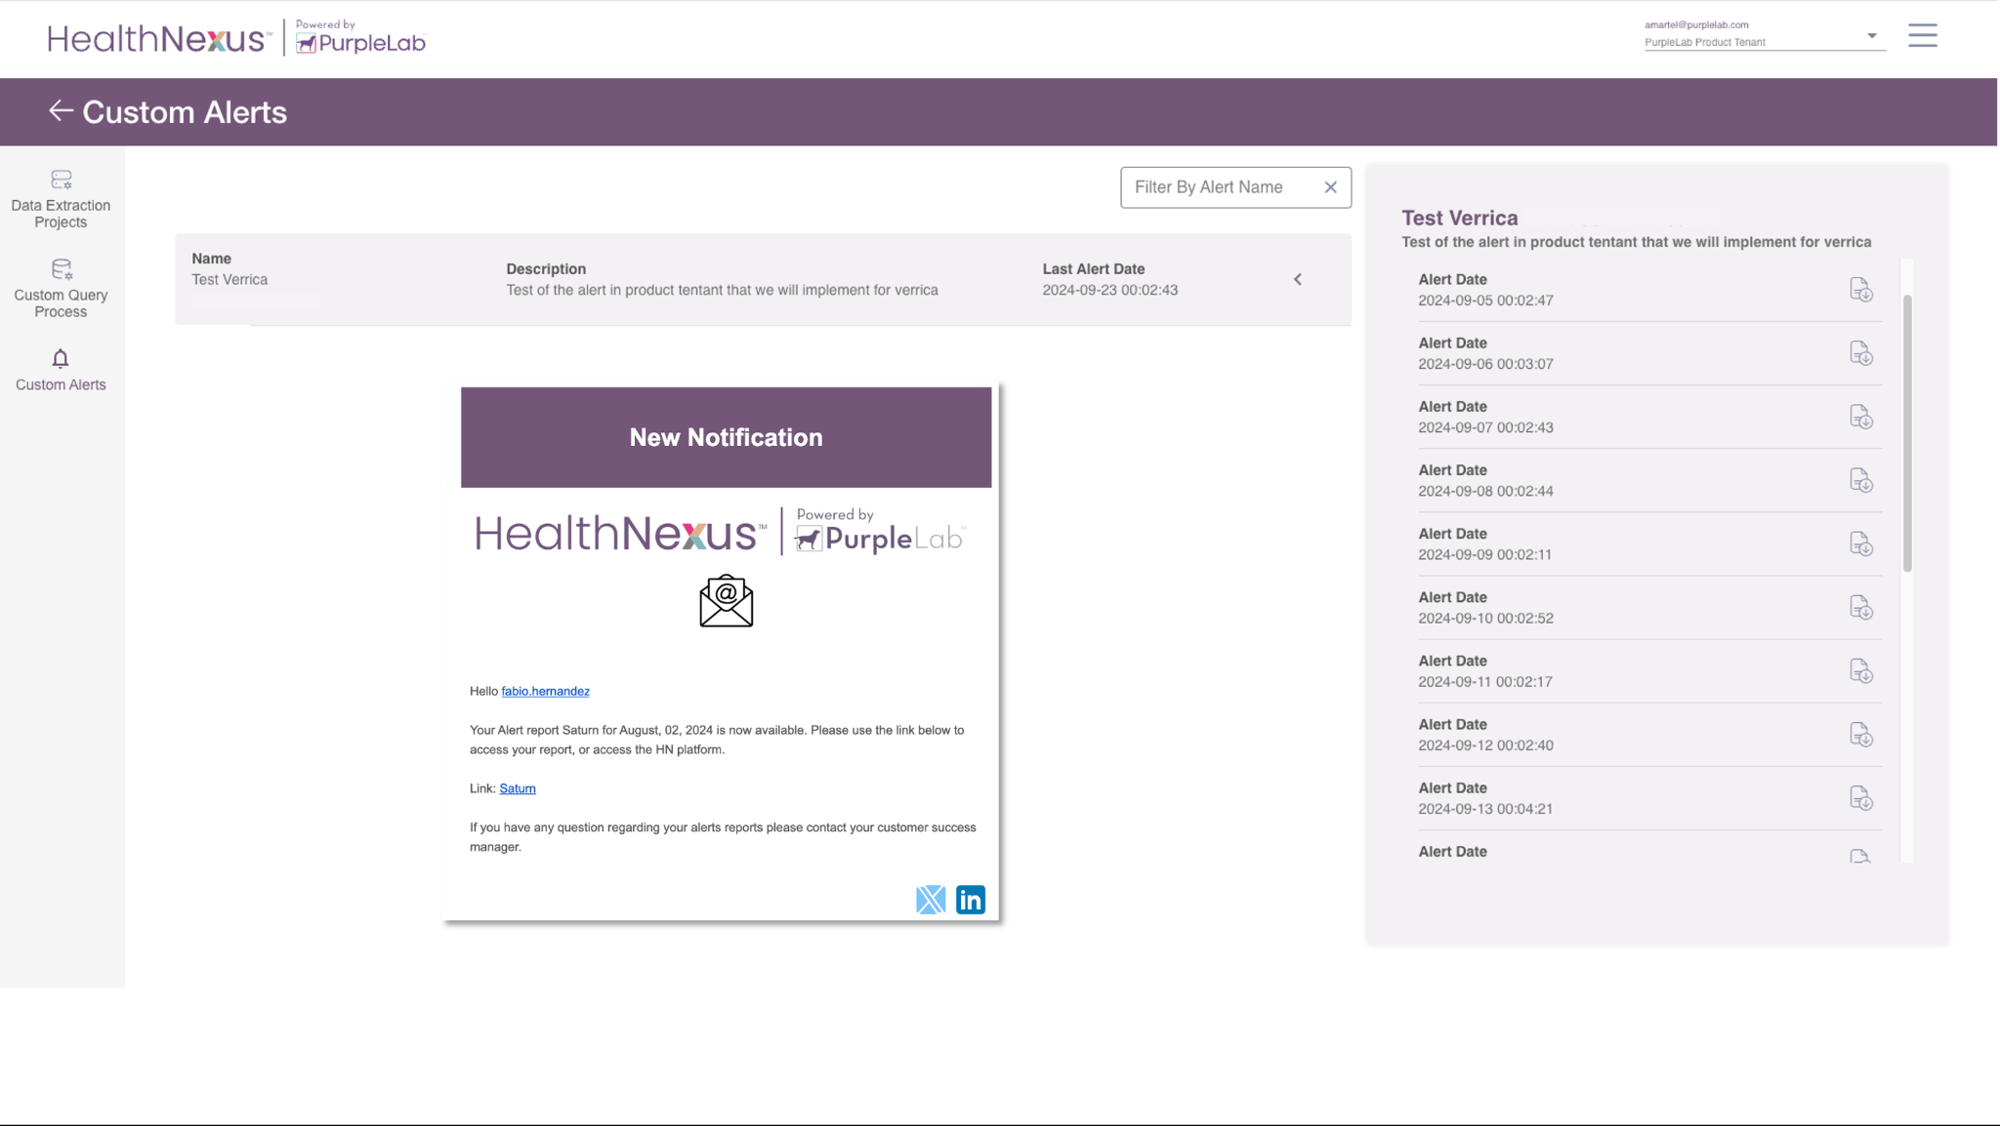This screenshot has width=2000, height=1126.
Task: Open the hamburger menu at top right
Action: [1922, 36]
